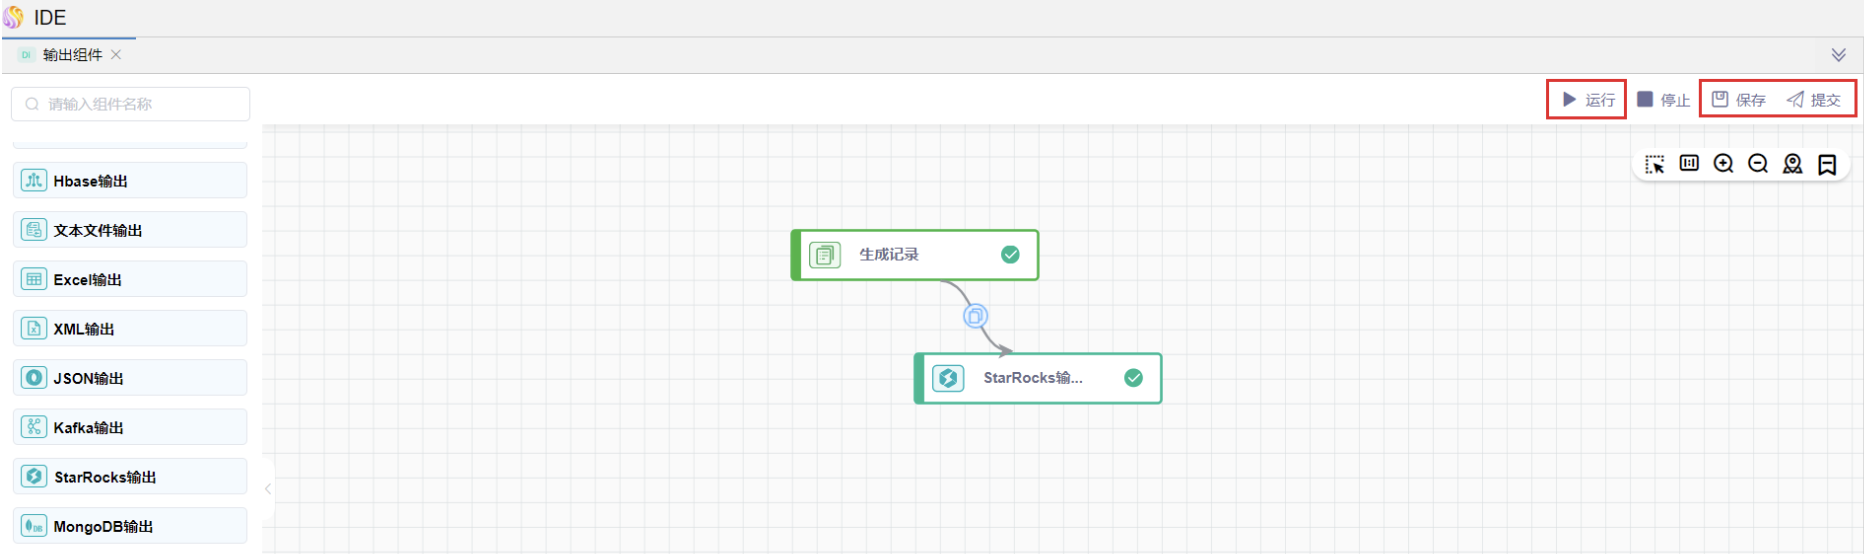The image size is (1864, 554).
Task: Click the fit-to-actual-size canvas icon
Action: click(x=1689, y=164)
